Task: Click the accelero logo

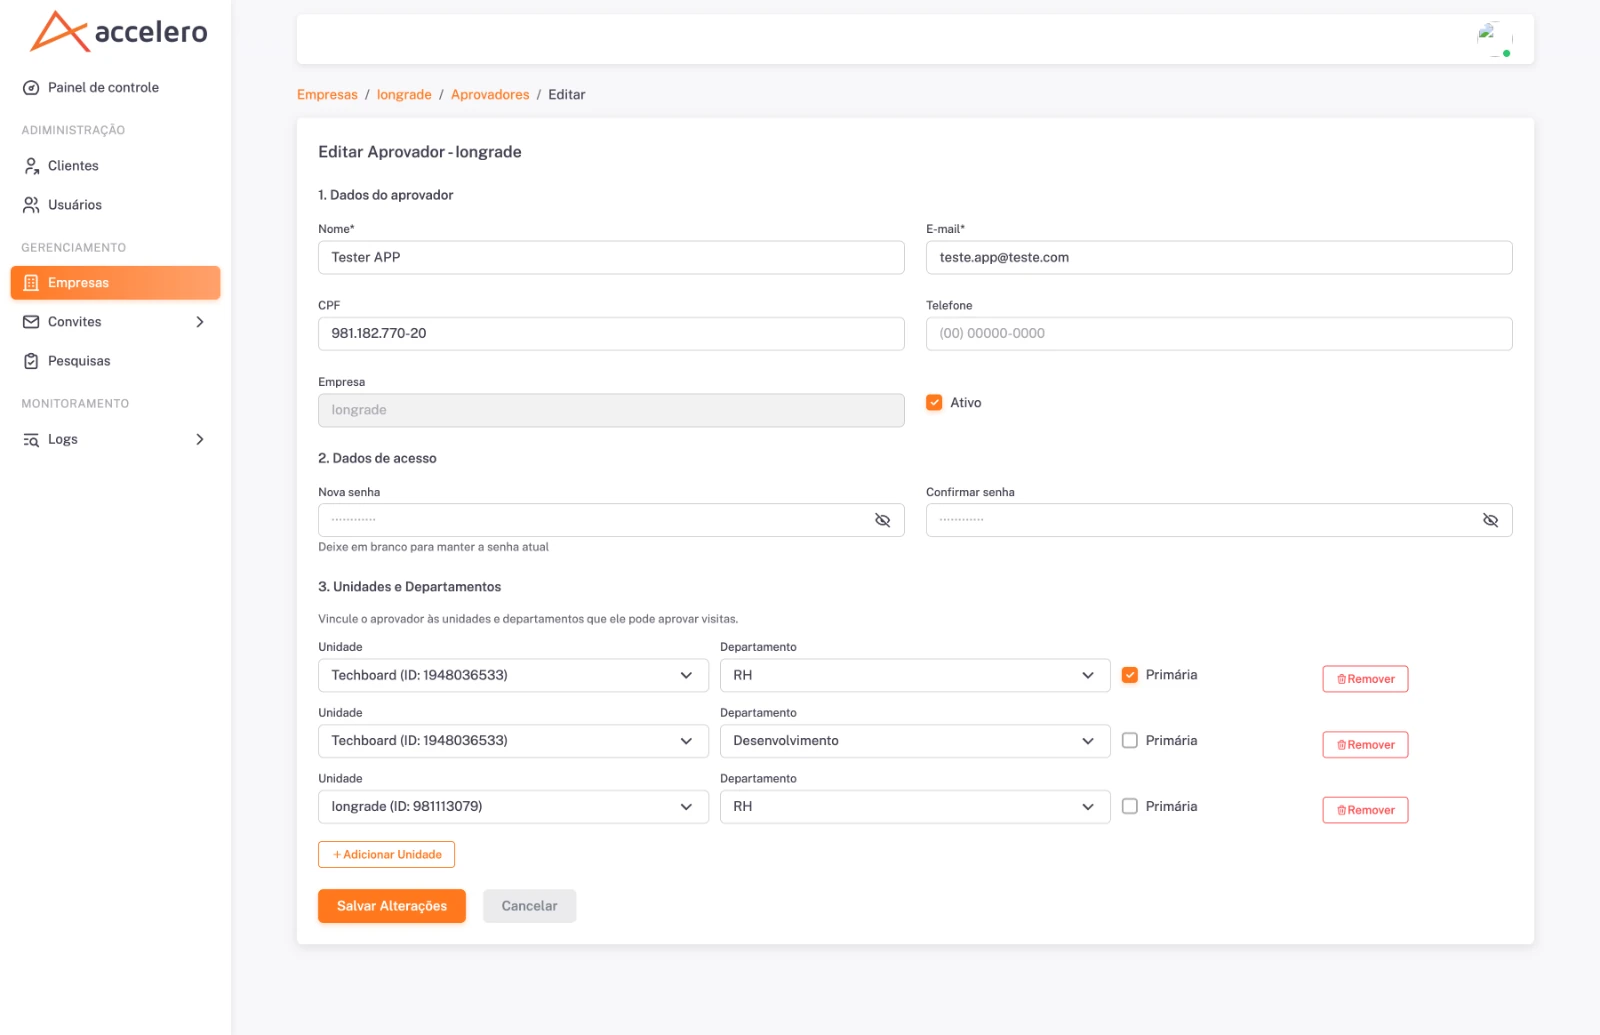Action: click(x=119, y=31)
